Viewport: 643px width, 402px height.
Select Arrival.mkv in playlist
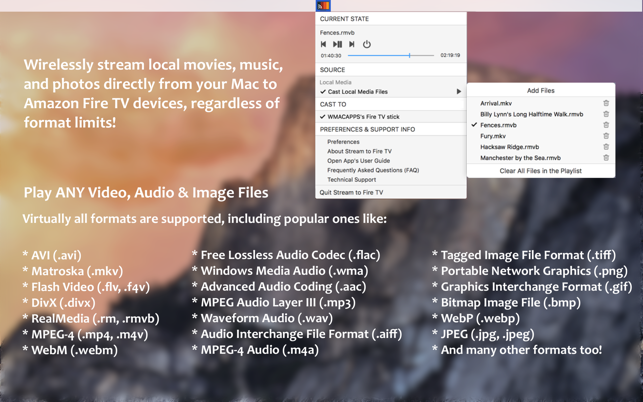click(x=496, y=103)
